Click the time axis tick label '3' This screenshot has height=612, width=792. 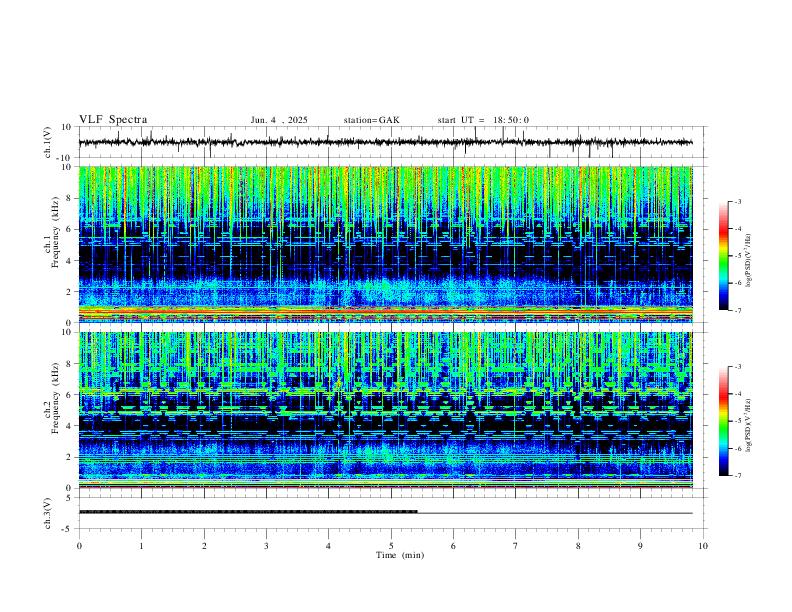pyautogui.click(x=266, y=546)
